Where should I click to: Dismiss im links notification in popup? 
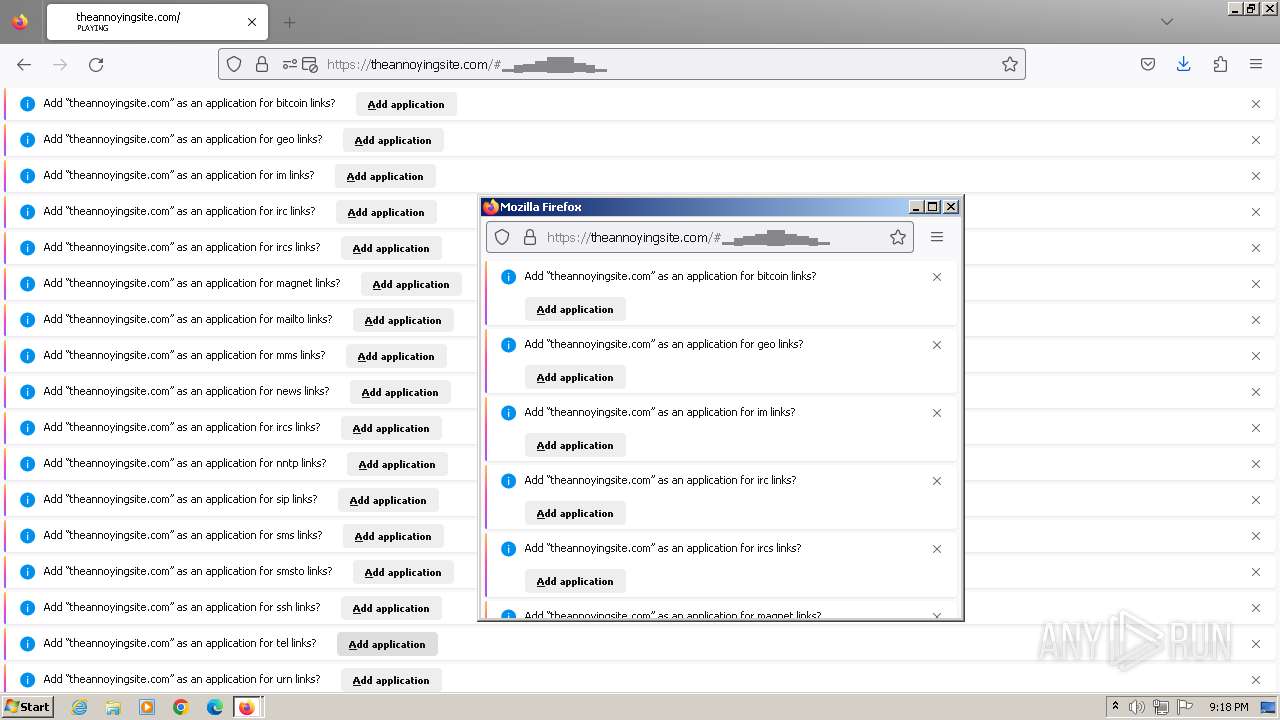click(x=937, y=413)
